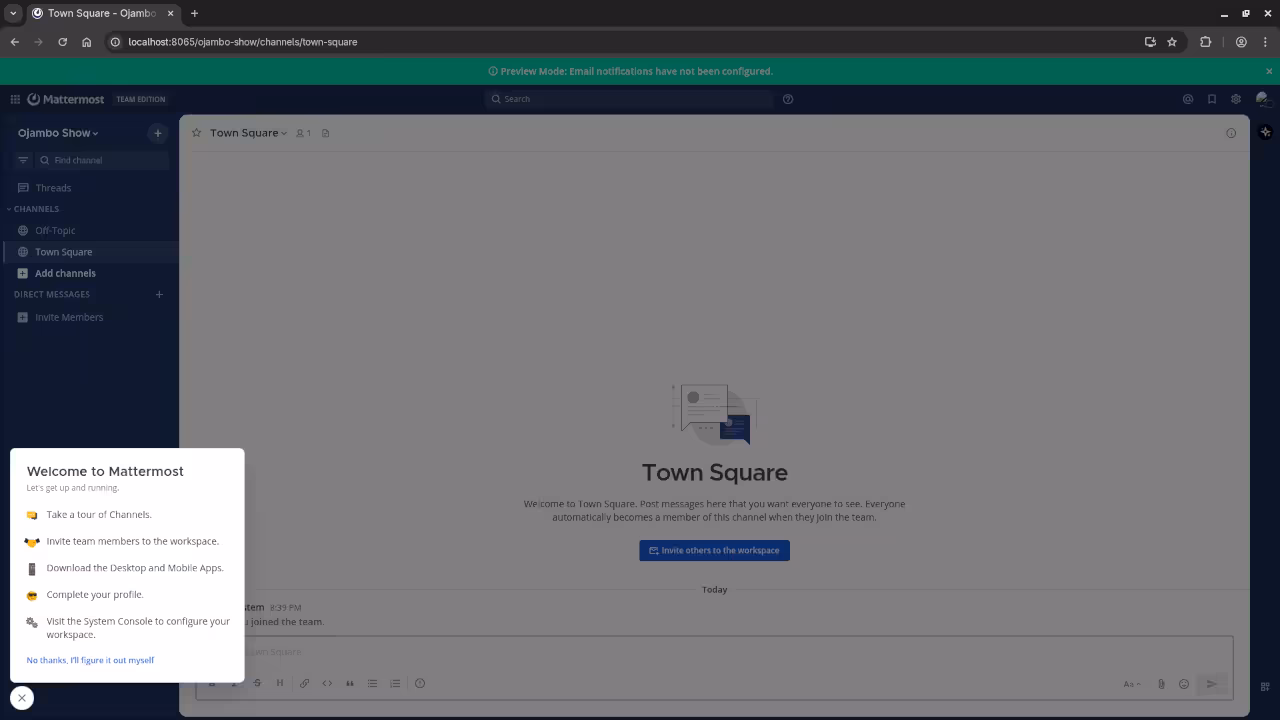This screenshot has height=720, width=1280.
Task: Click the Search field in the top bar
Action: click(630, 99)
